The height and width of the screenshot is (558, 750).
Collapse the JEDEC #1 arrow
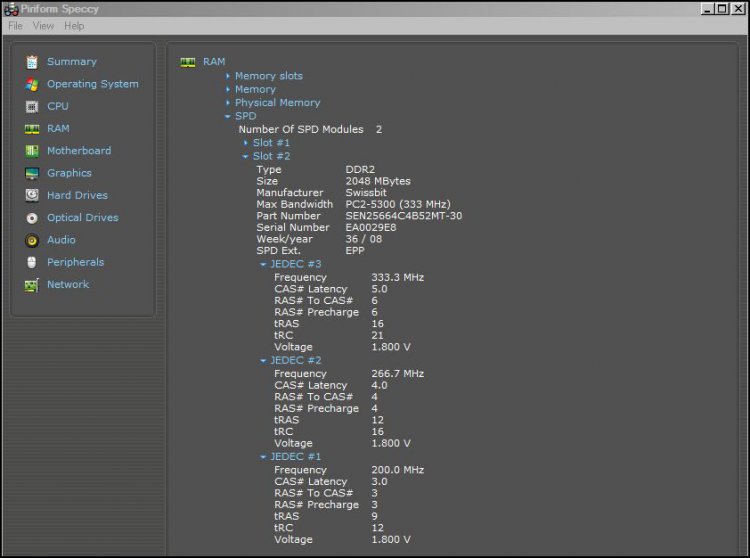263,457
